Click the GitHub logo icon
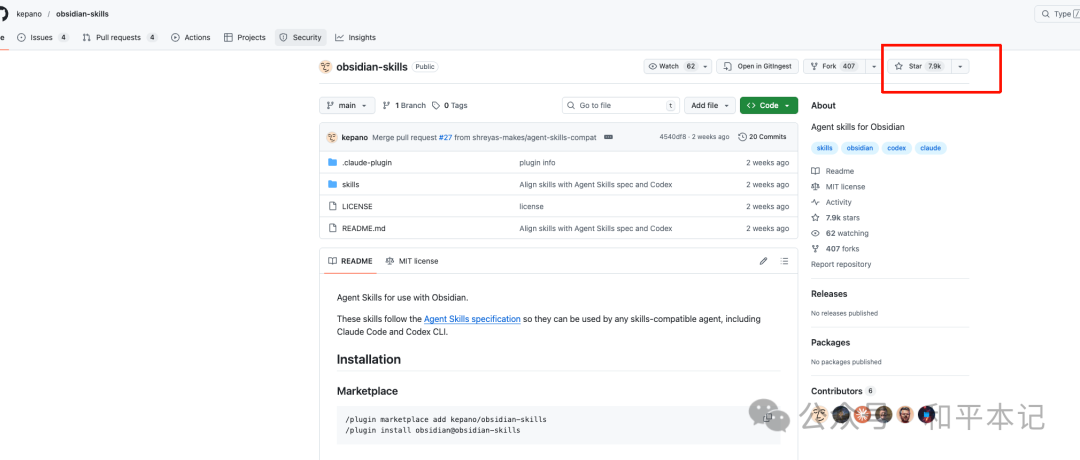The height and width of the screenshot is (460, 1080). [3, 13]
